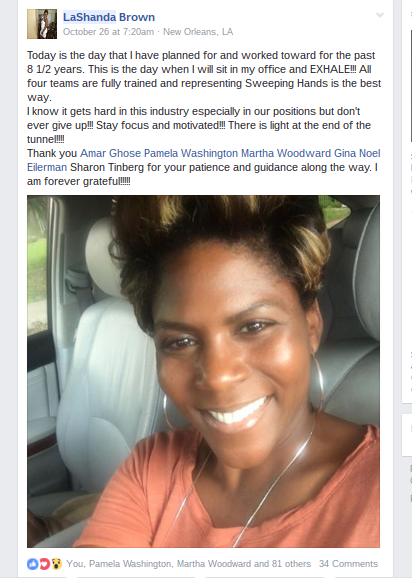Open the New Orleans, LA location link
This screenshot has height=578, width=412.
(x=198, y=32)
